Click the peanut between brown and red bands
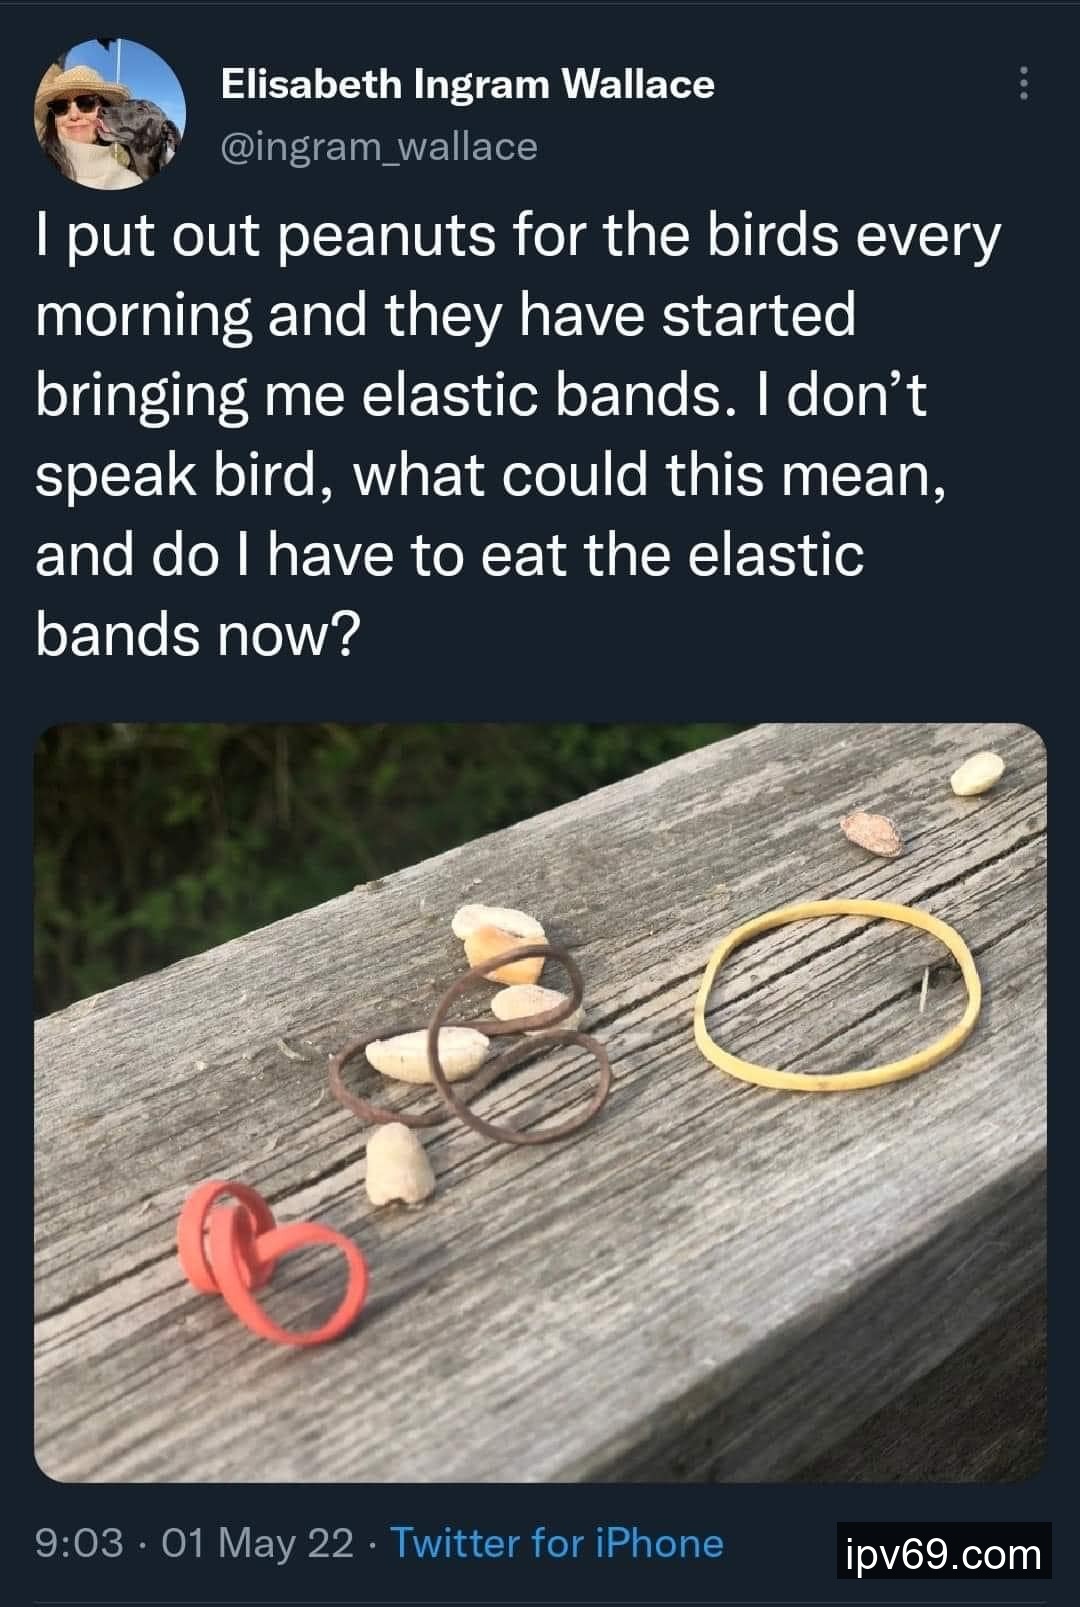The image size is (1080, 1607). [397, 1164]
